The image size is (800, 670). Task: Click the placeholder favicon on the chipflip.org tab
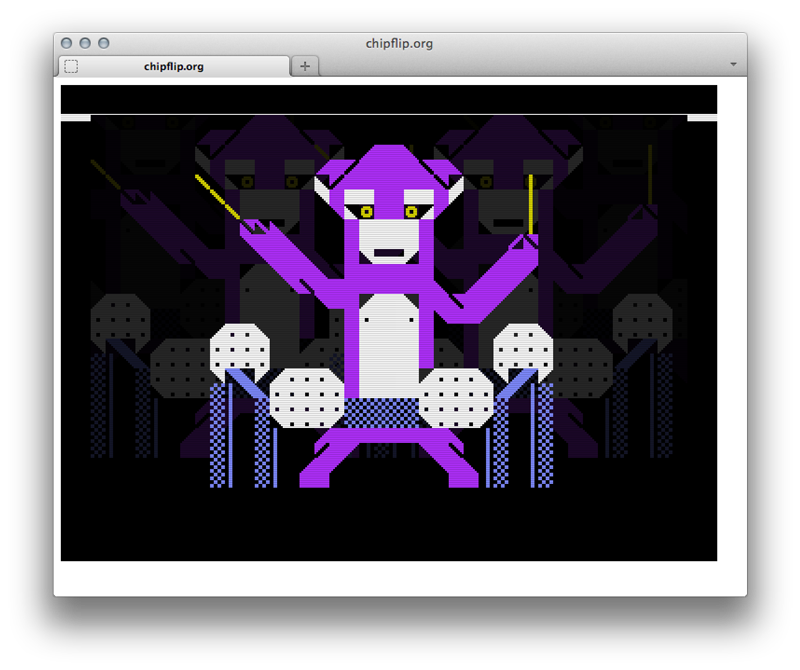(x=71, y=66)
